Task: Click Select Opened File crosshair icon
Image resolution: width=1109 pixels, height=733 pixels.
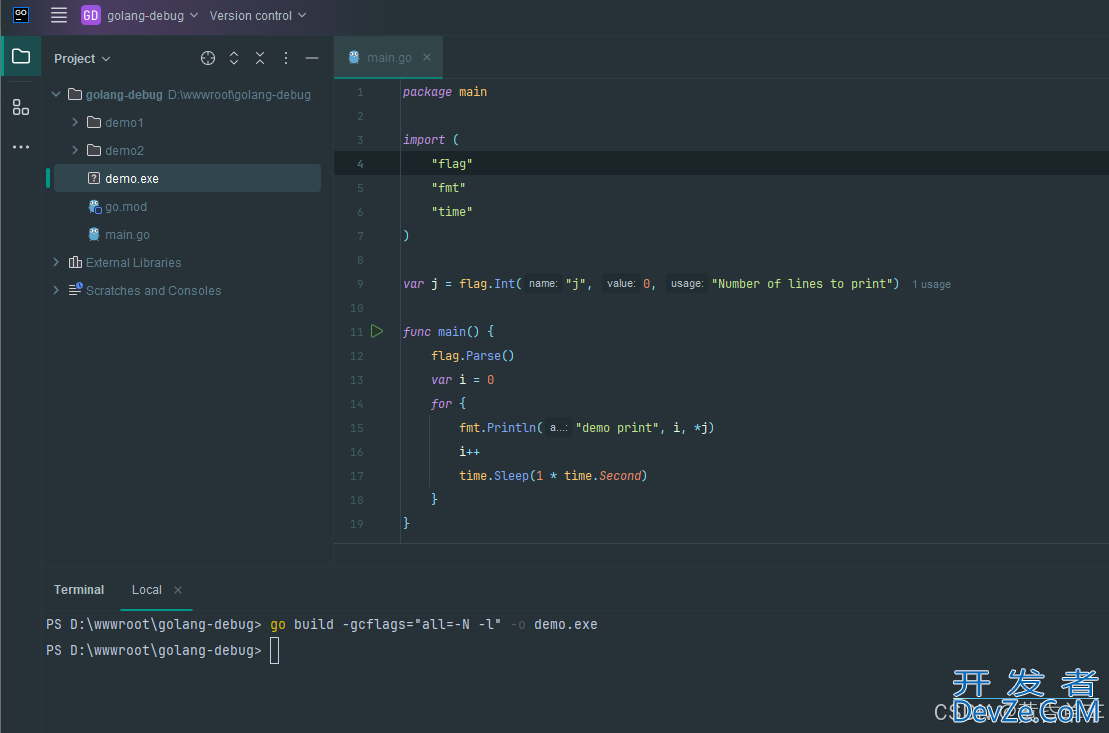Action: [208, 58]
